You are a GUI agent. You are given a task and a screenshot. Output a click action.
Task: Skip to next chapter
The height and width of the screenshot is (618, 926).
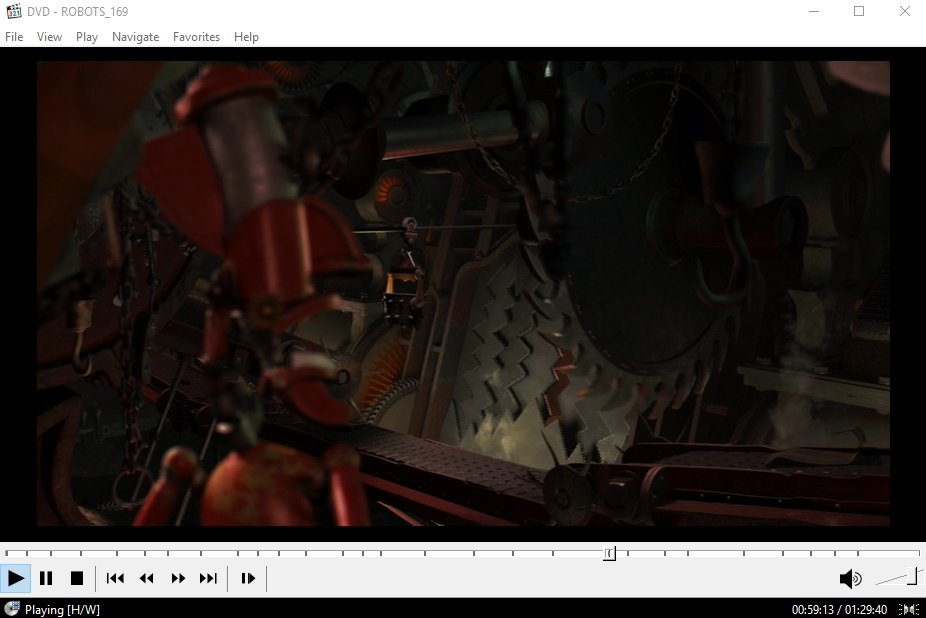(x=208, y=578)
